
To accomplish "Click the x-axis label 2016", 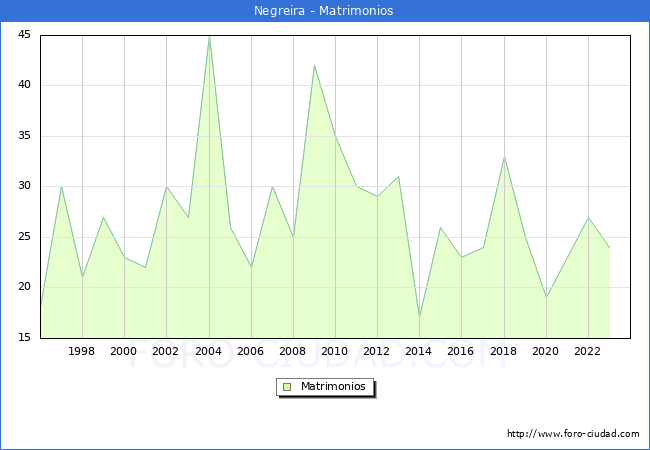I will [x=461, y=351].
